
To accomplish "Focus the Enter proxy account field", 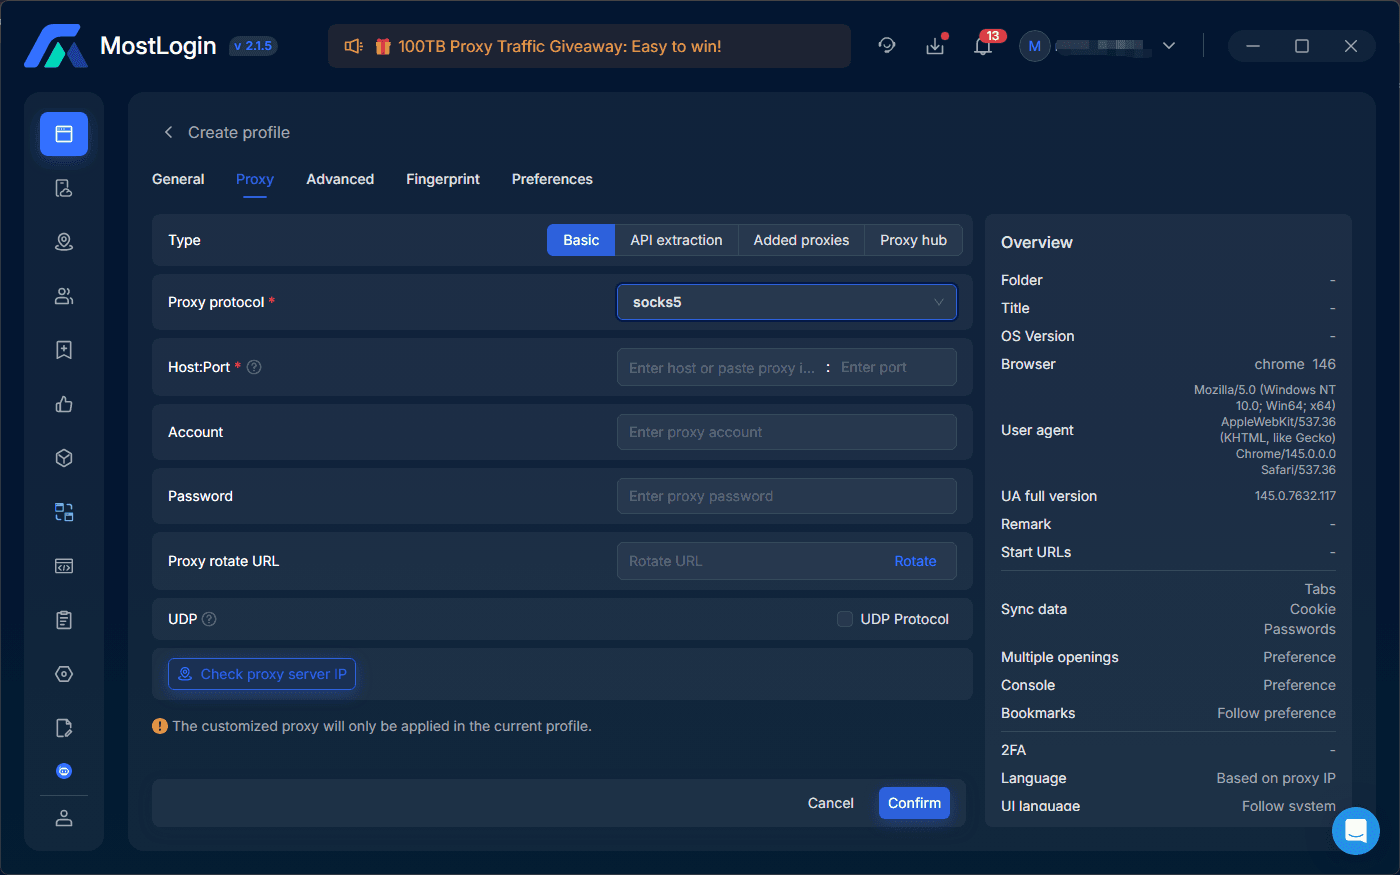I will click(x=787, y=432).
